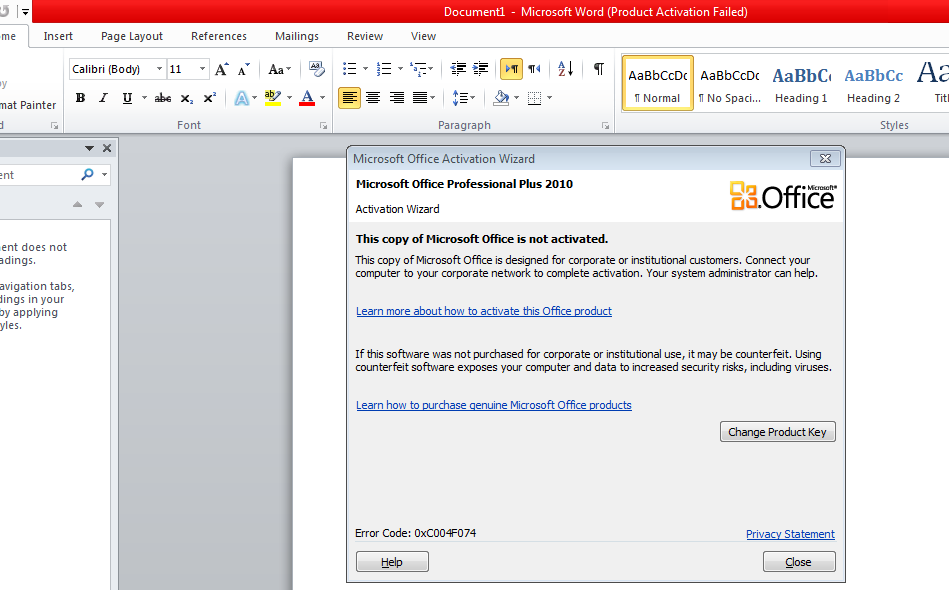Click Change Case button
949x590 pixels.
[280, 69]
